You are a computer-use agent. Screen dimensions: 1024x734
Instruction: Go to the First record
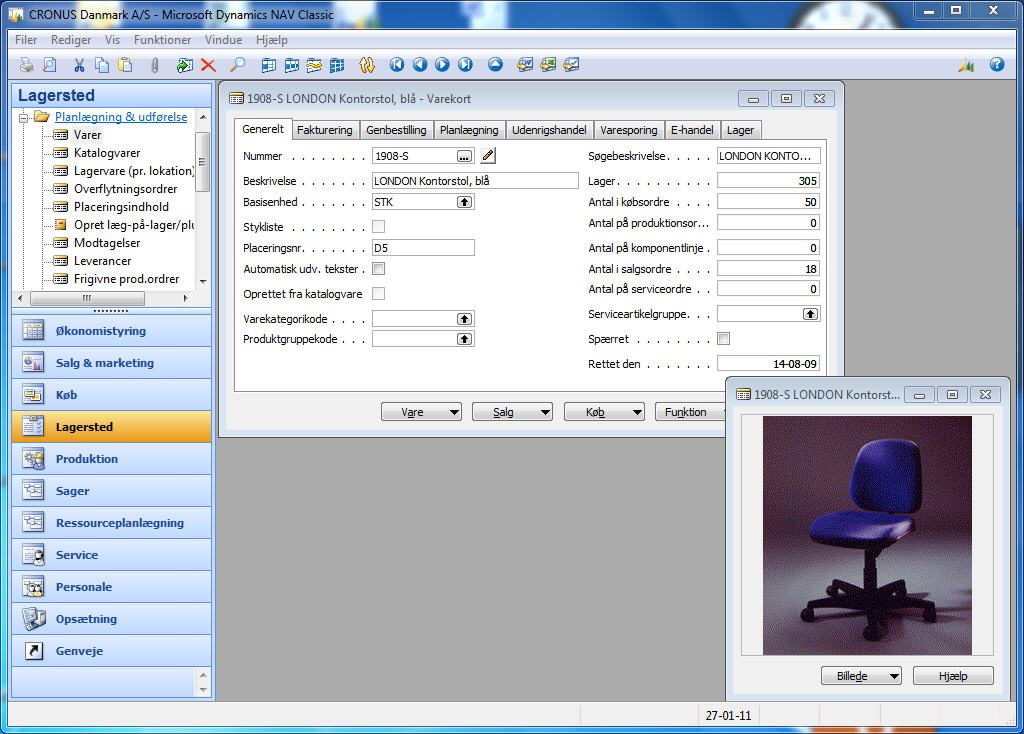[396, 65]
